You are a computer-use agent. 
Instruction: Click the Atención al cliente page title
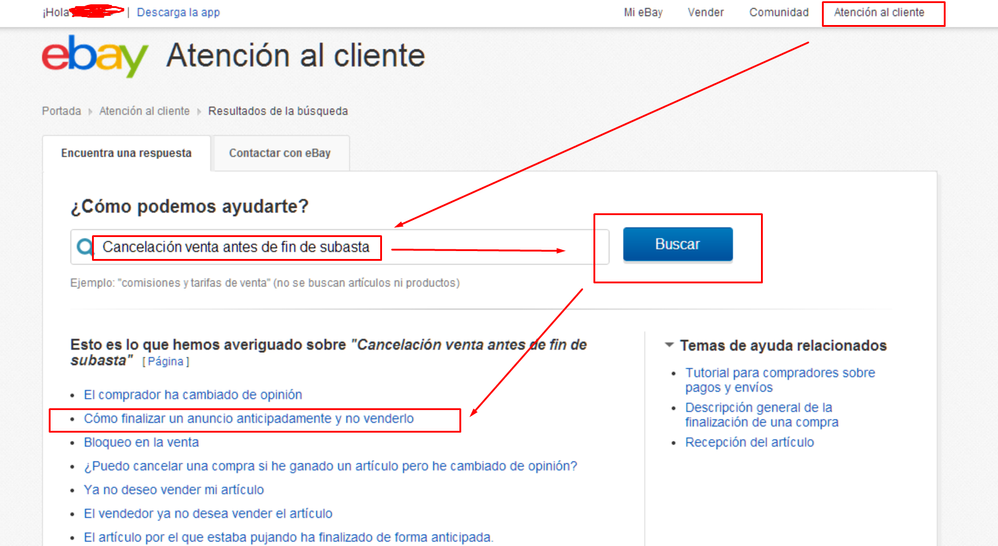(x=296, y=55)
